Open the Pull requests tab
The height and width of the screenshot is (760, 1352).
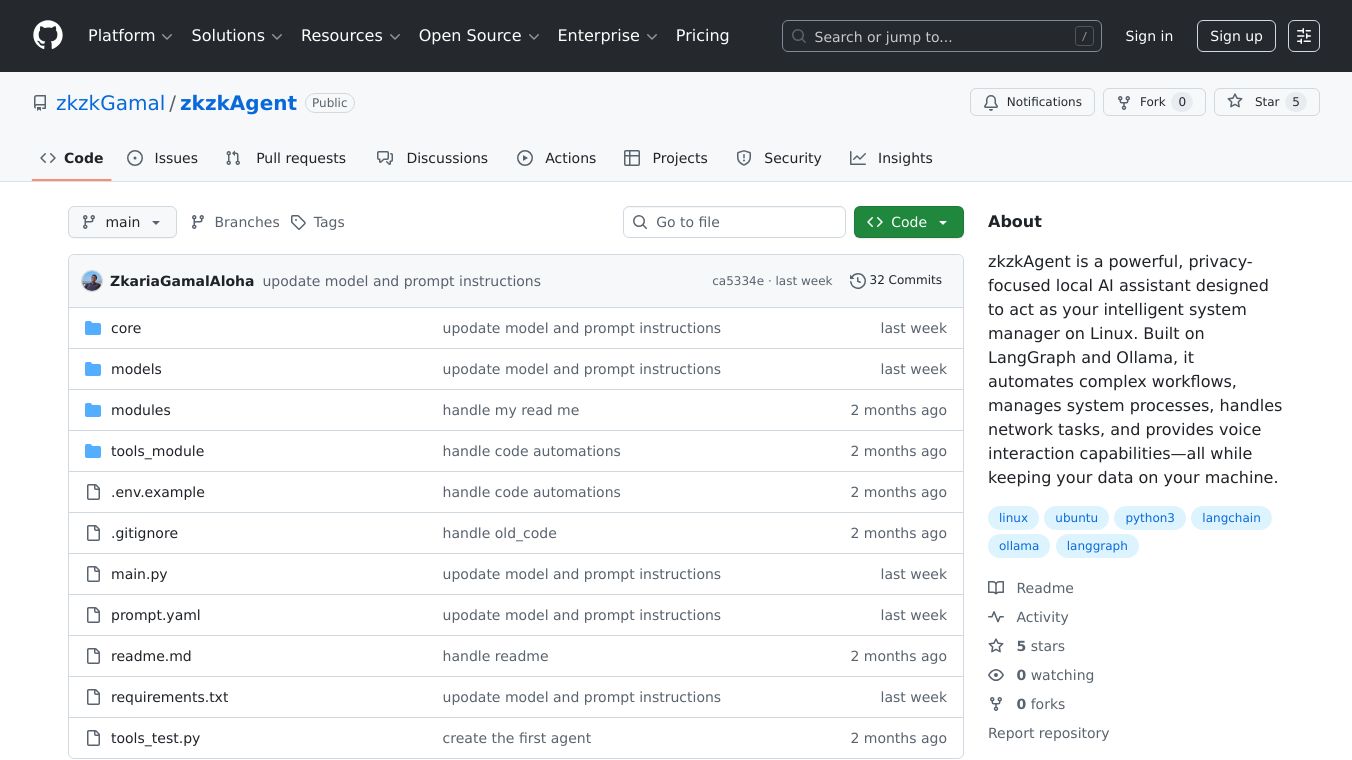pos(286,158)
